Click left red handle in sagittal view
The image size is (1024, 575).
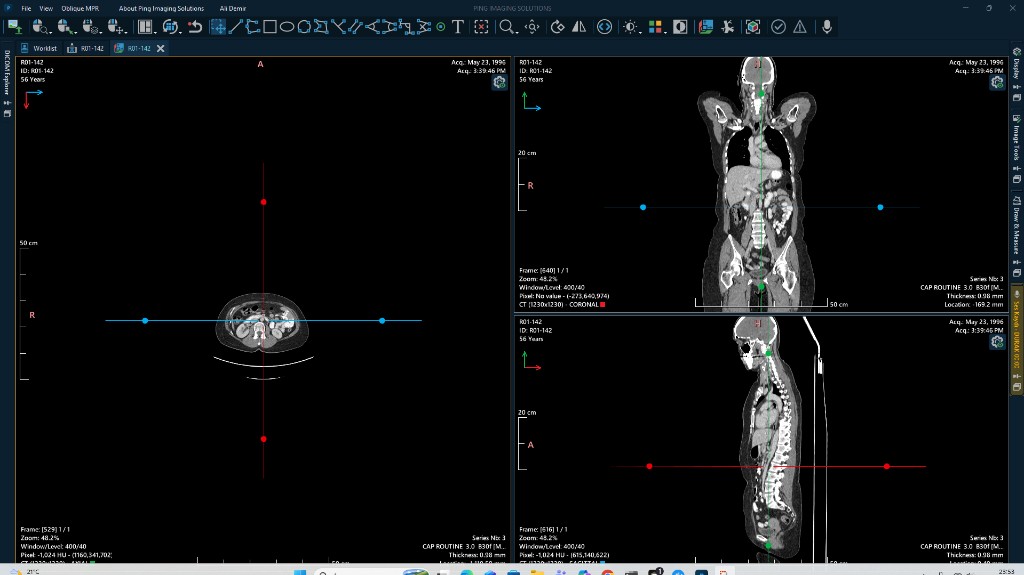tap(649, 467)
